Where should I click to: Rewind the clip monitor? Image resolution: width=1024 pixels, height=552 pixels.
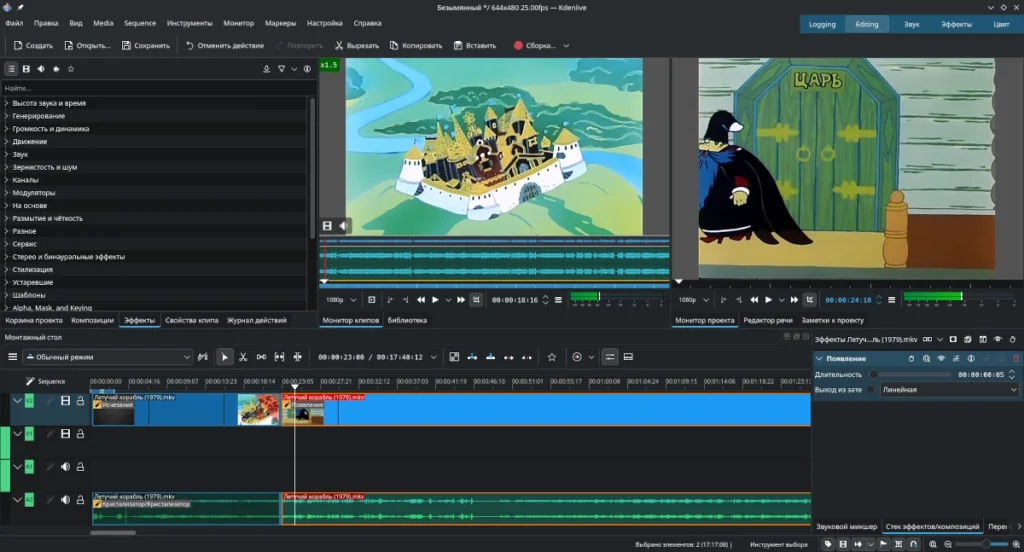coord(421,300)
